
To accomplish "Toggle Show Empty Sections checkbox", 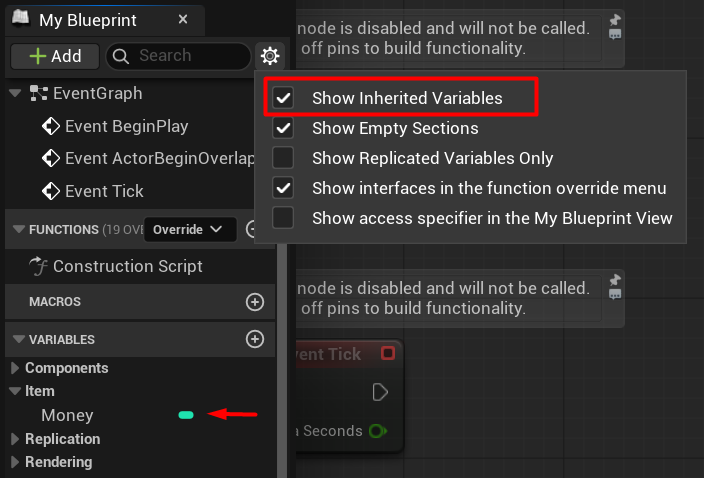I will [x=284, y=128].
